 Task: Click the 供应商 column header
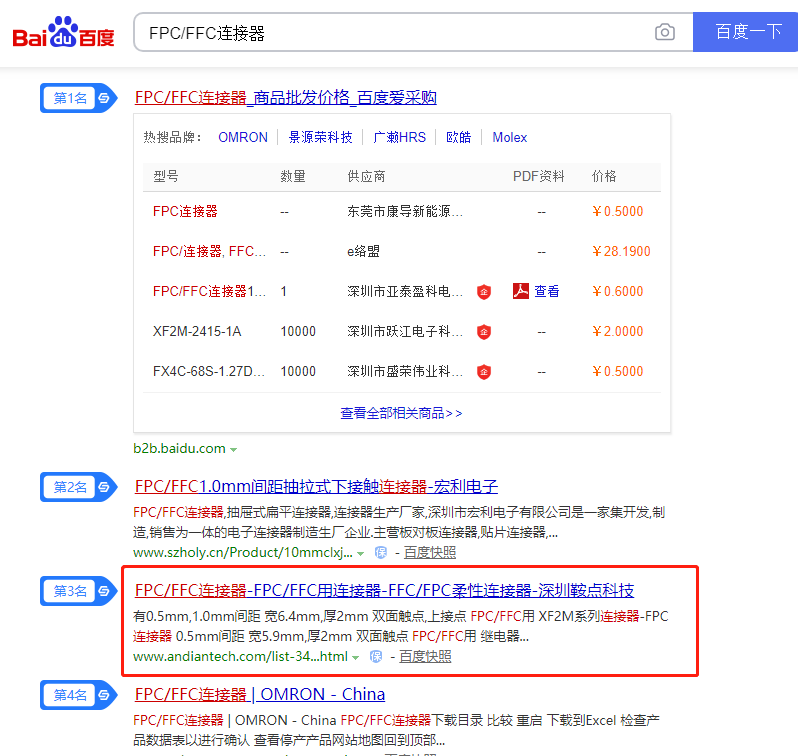[366, 176]
